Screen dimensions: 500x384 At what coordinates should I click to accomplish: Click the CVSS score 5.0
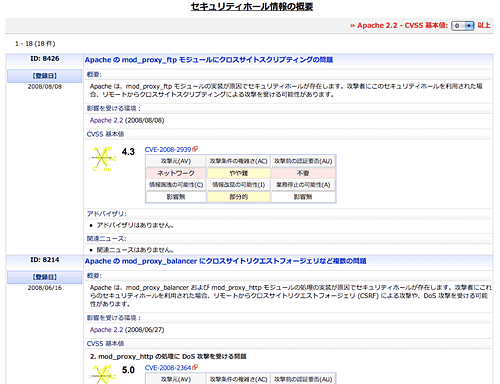click(x=128, y=370)
